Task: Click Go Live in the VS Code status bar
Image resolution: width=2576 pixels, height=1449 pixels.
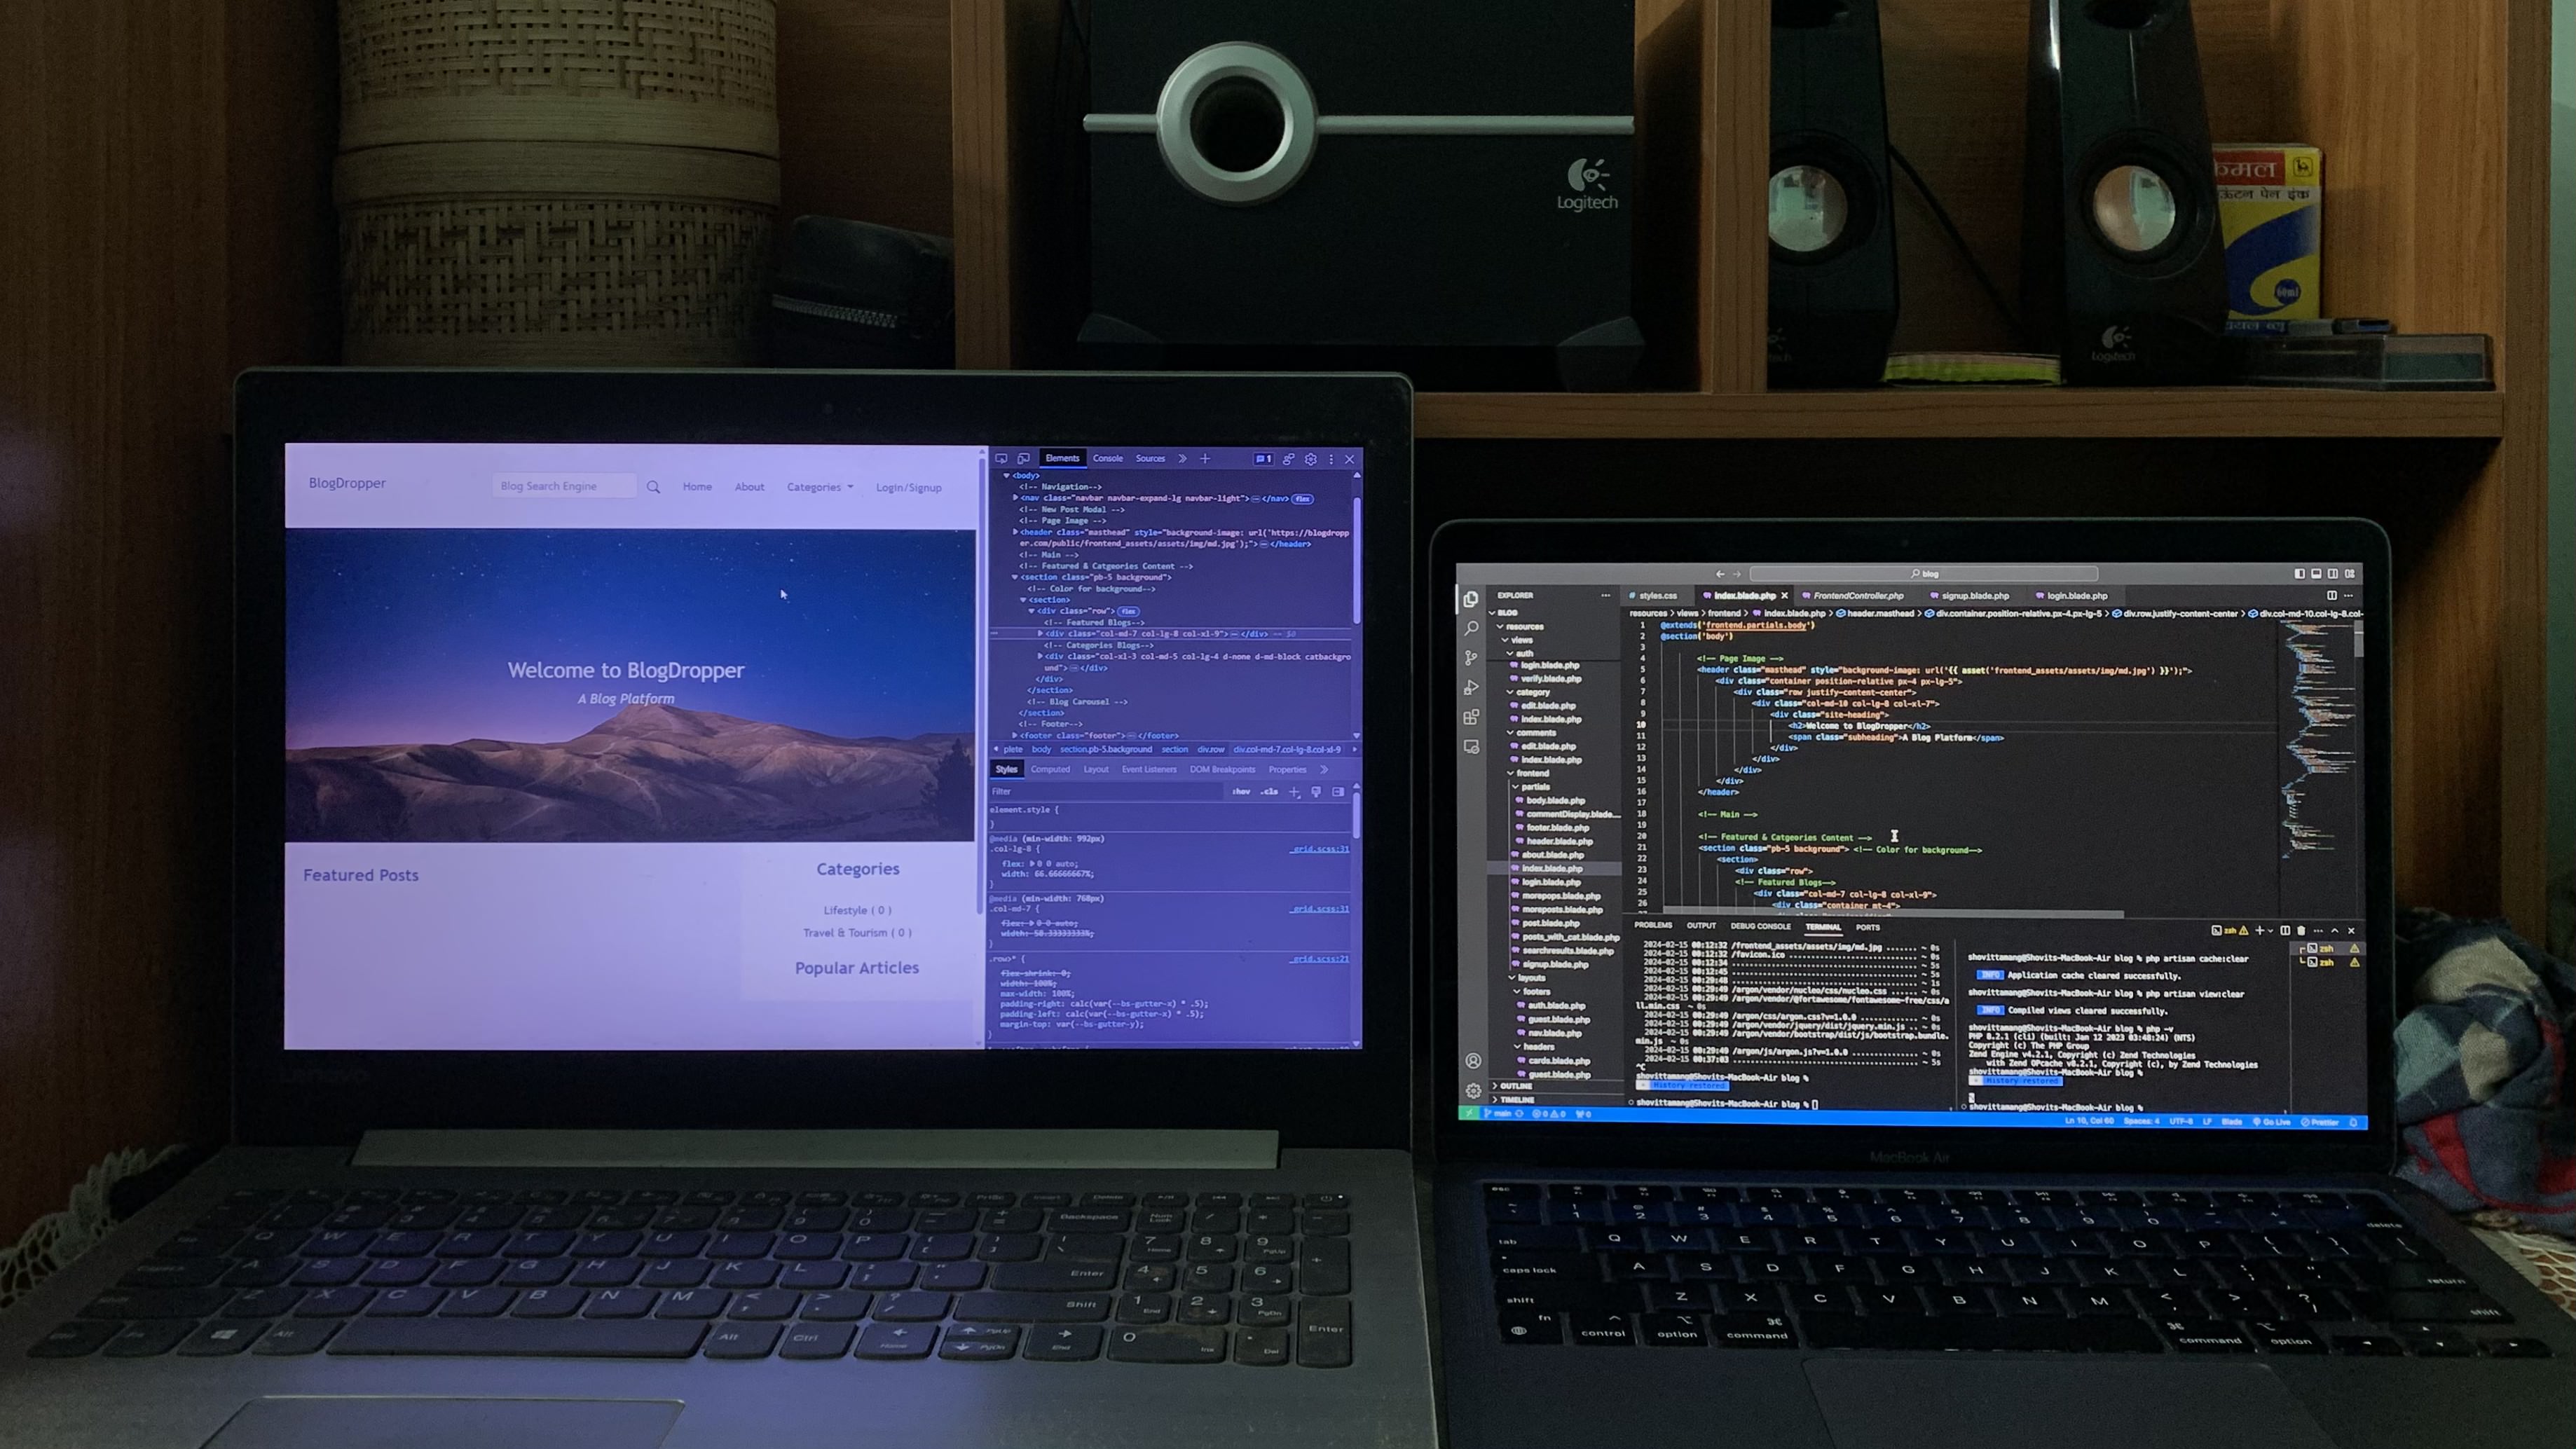Action: [x=2272, y=1122]
